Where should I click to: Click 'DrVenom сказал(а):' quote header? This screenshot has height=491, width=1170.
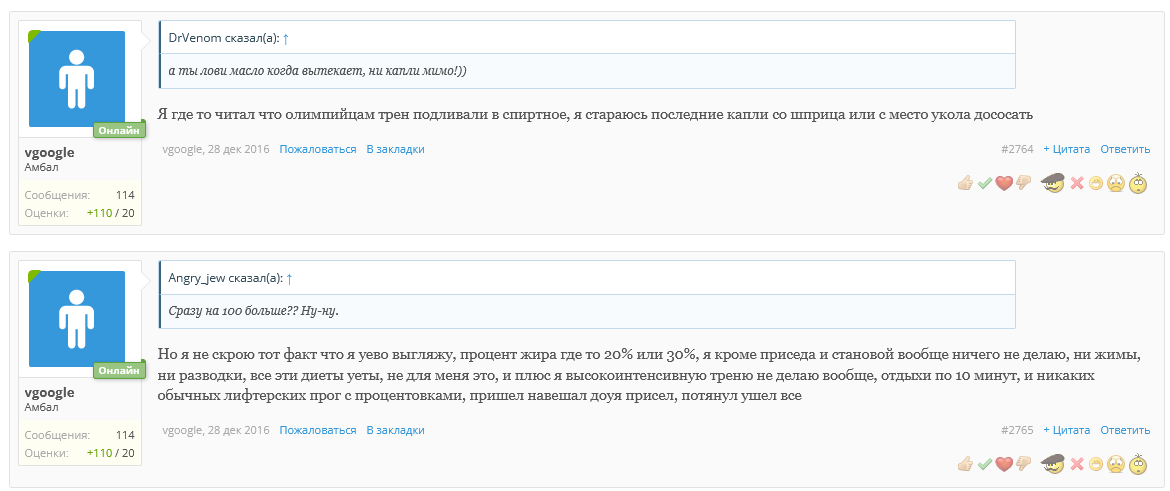click(224, 38)
